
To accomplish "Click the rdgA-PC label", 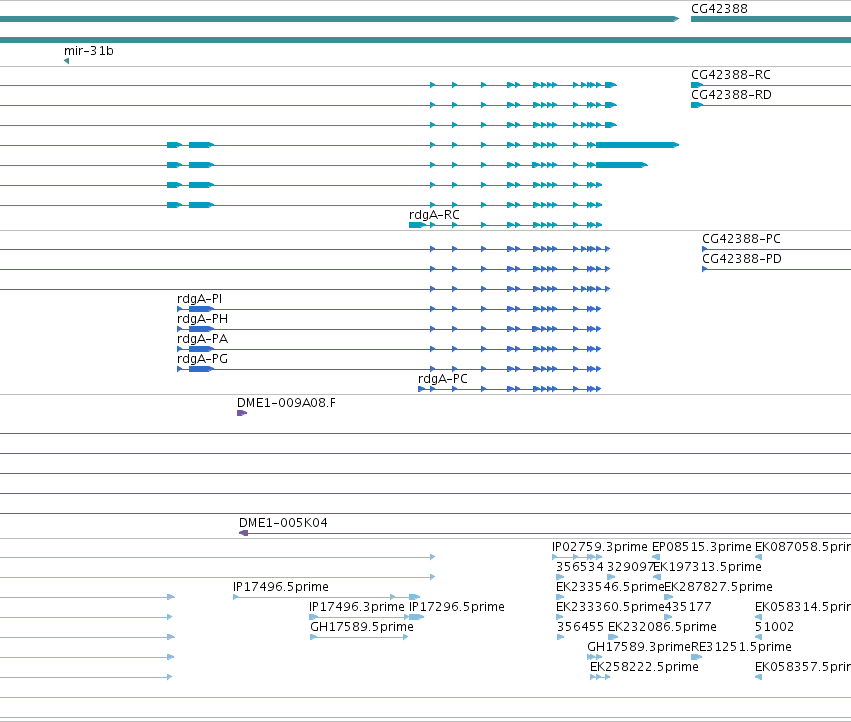I will (x=442, y=378).
